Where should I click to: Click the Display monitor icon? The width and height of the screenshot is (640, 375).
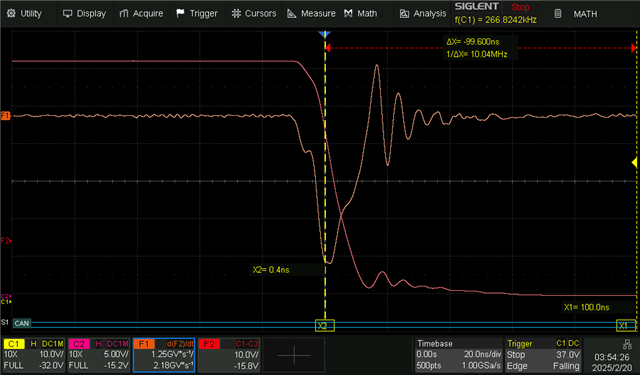pos(67,13)
